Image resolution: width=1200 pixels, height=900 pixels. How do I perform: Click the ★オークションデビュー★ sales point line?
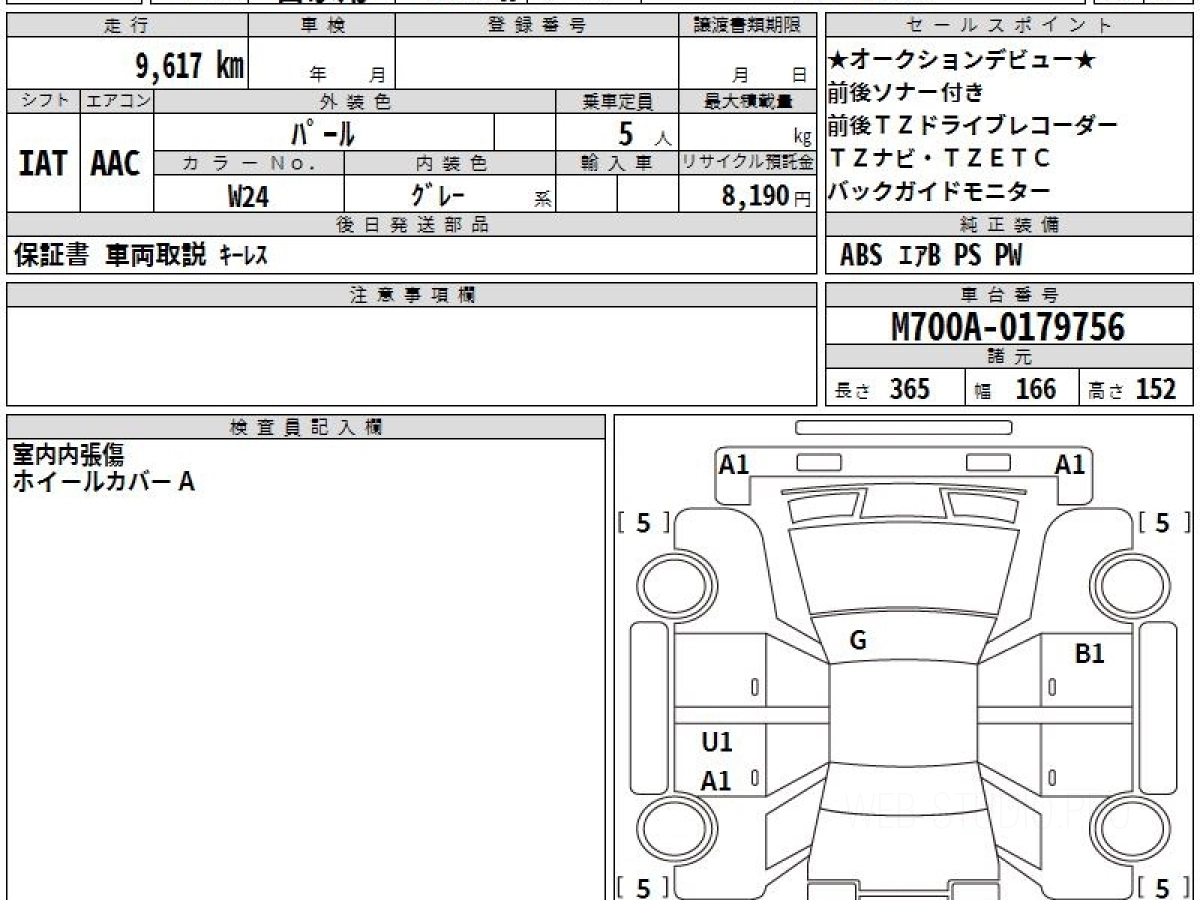[x=962, y=61]
